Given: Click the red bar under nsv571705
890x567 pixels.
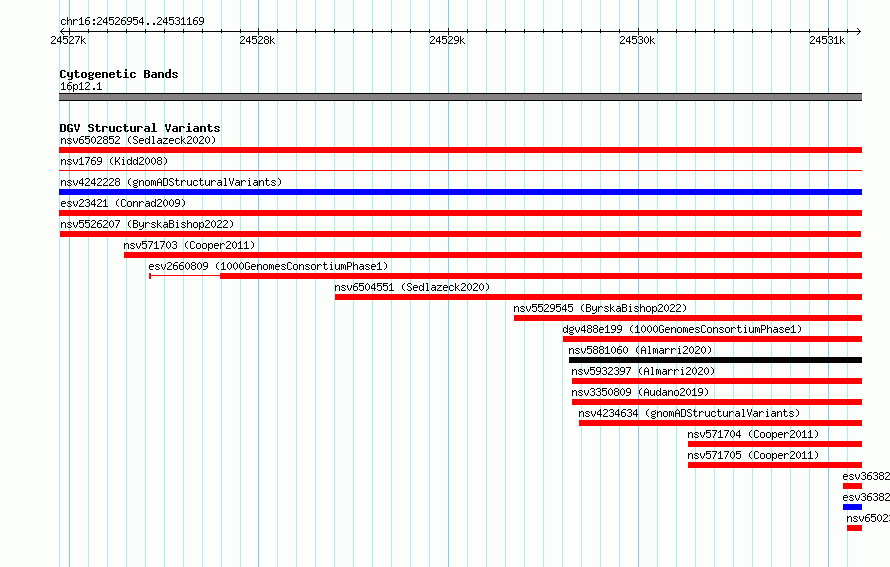Looking at the screenshot, I should pyautogui.click(x=775, y=465).
